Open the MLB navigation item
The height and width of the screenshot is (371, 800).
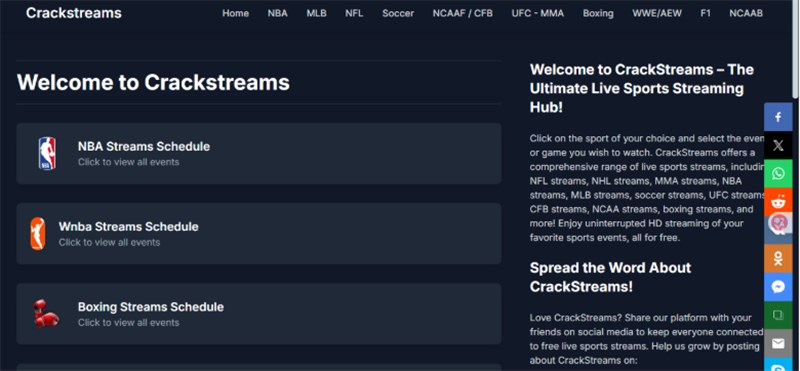coord(316,13)
